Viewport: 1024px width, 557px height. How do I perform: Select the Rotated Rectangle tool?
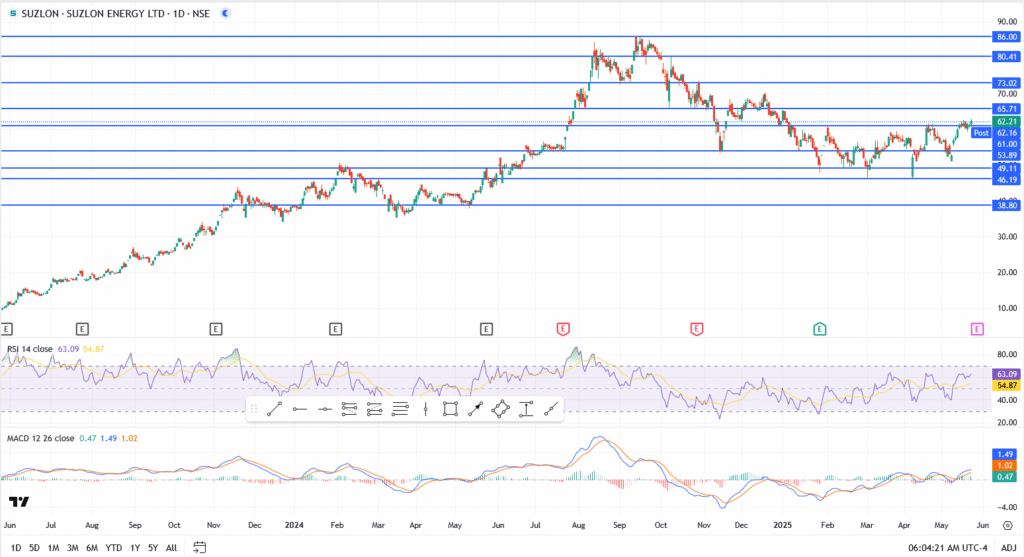501,408
